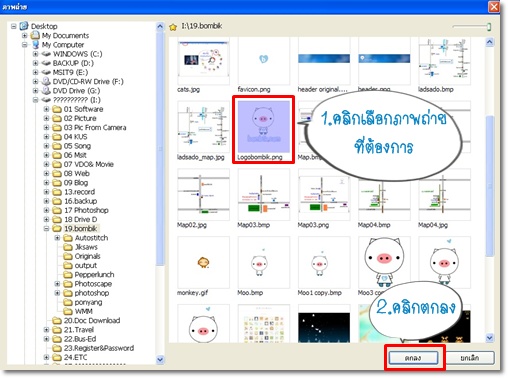Expand the Autostitch subfolder node
Viewport: 508px width, 378px height.
coord(57,238)
